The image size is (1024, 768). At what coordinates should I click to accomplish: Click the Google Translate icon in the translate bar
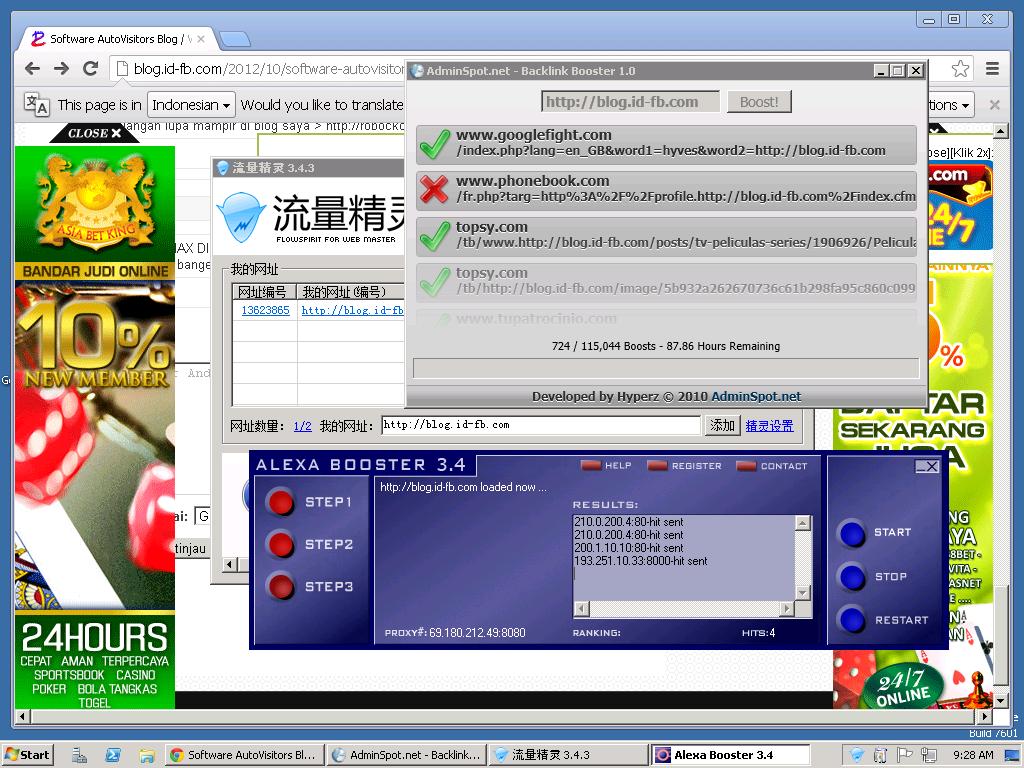37,104
